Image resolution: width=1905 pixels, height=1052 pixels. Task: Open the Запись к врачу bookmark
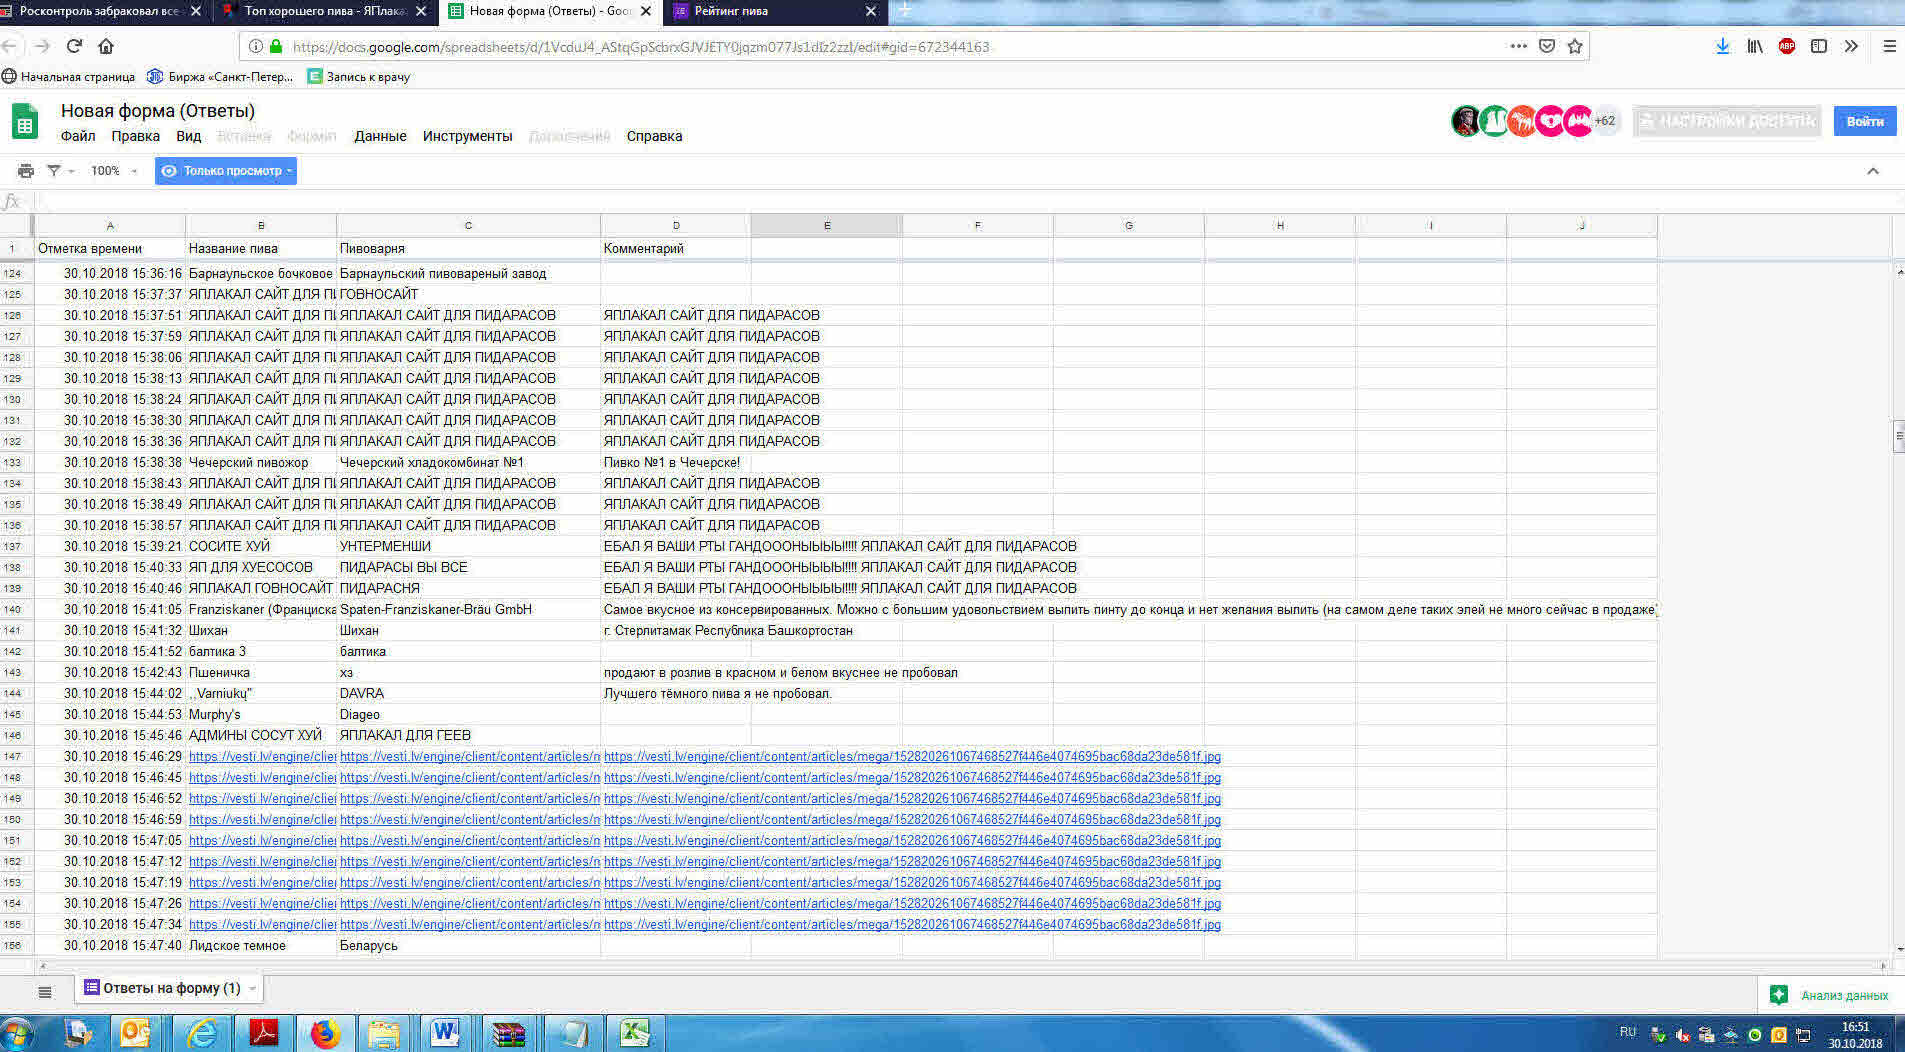(359, 77)
